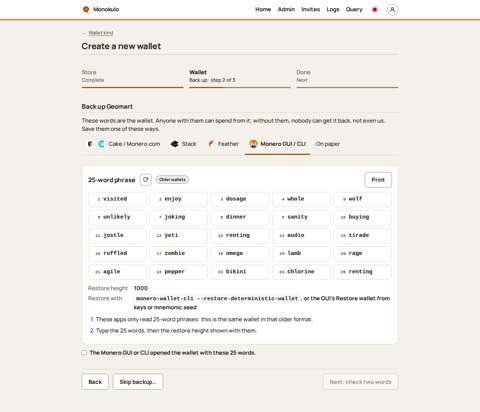Click seed word 21 'agile'

[x=117, y=272]
